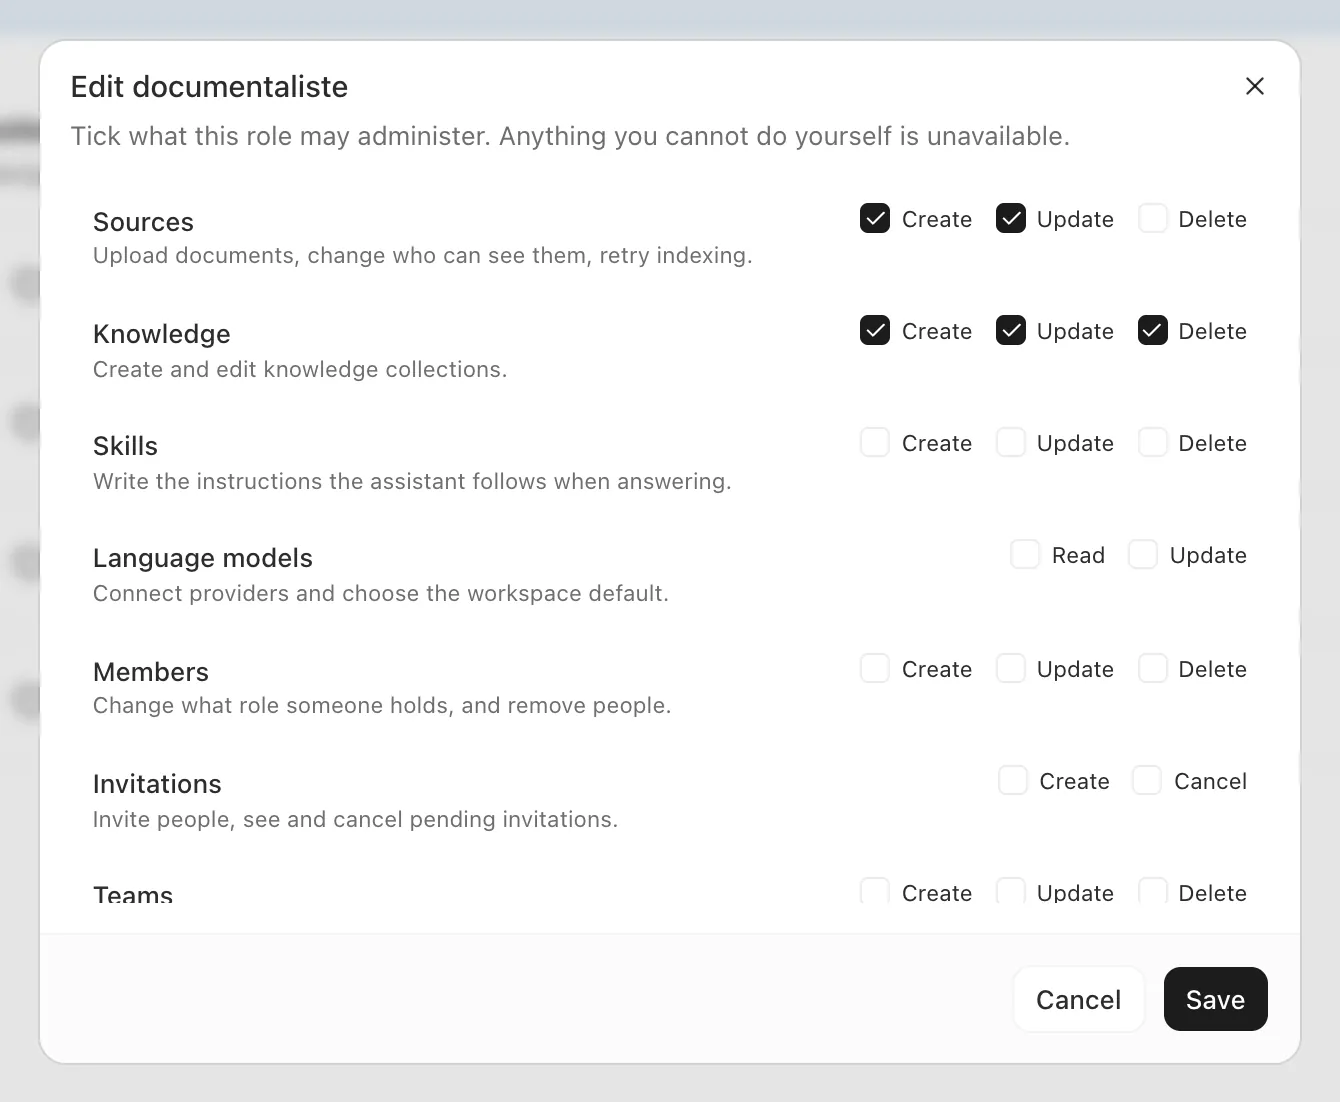Tick Update permission for Skills

(x=1011, y=442)
